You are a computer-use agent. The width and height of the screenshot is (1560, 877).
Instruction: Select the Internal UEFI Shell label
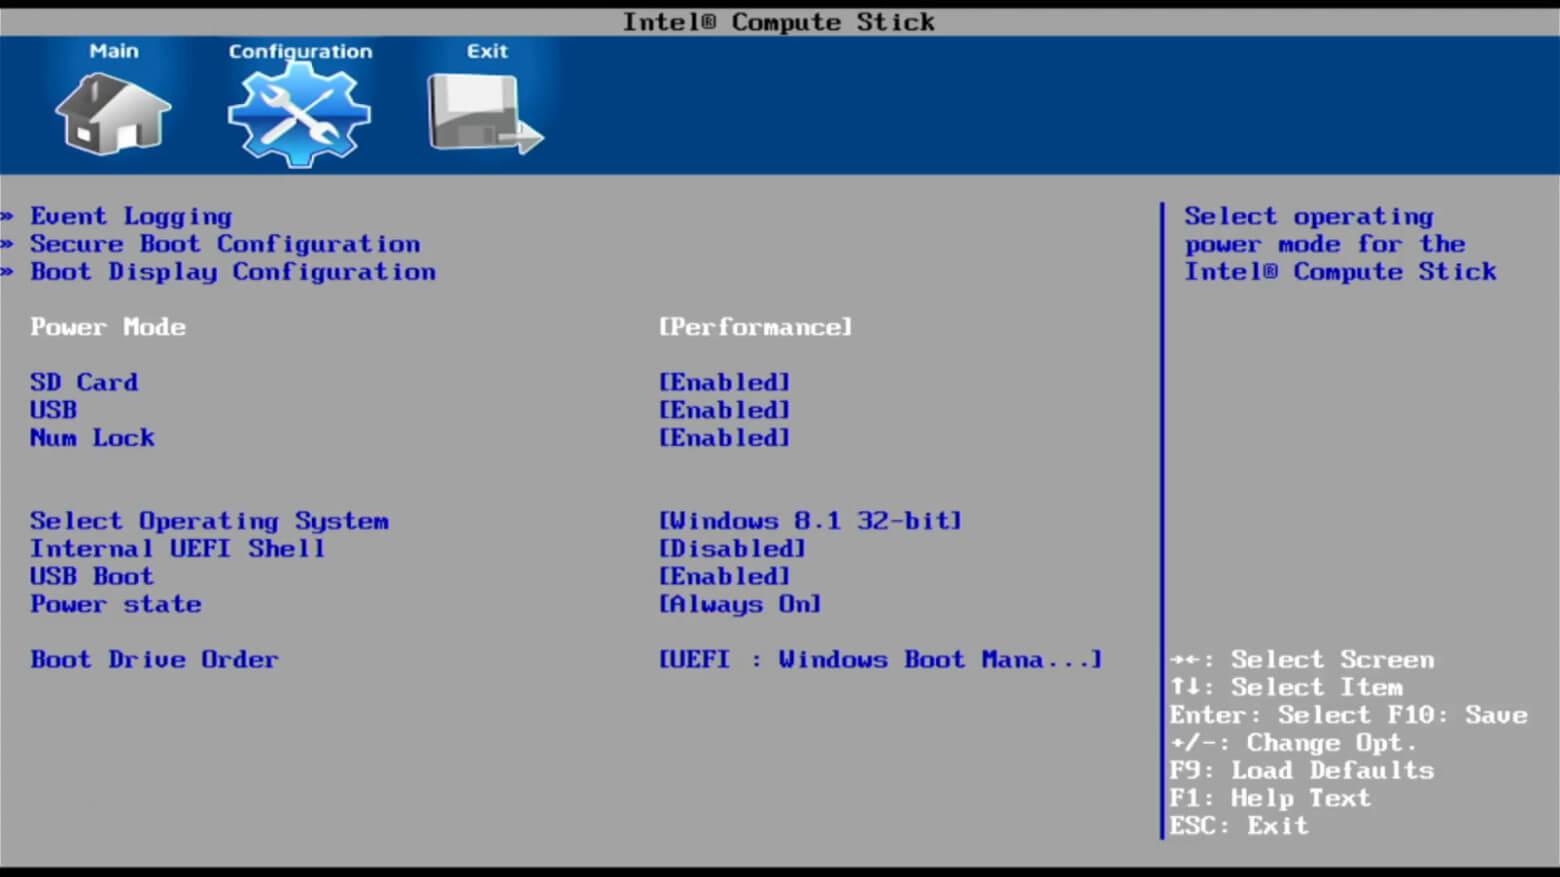[177, 549]
